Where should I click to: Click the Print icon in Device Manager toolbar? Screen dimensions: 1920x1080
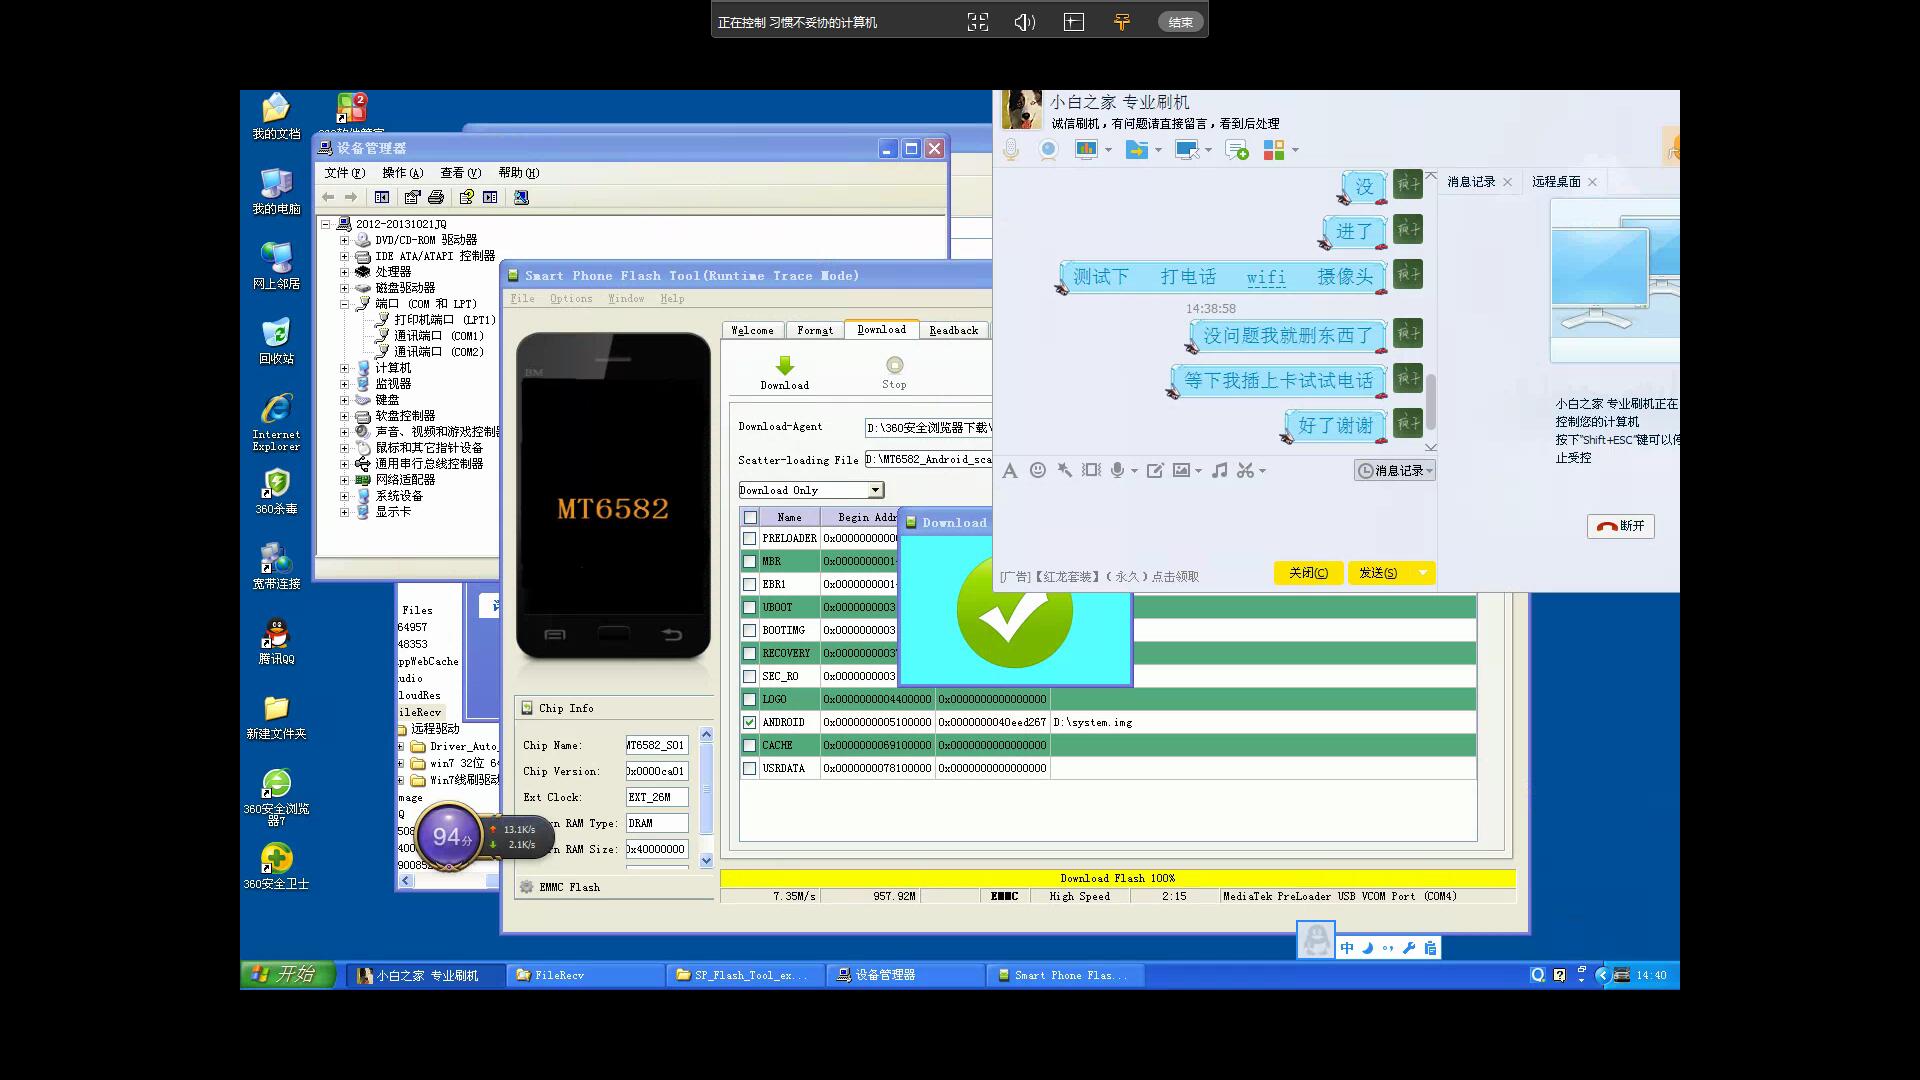pos(436,197)
